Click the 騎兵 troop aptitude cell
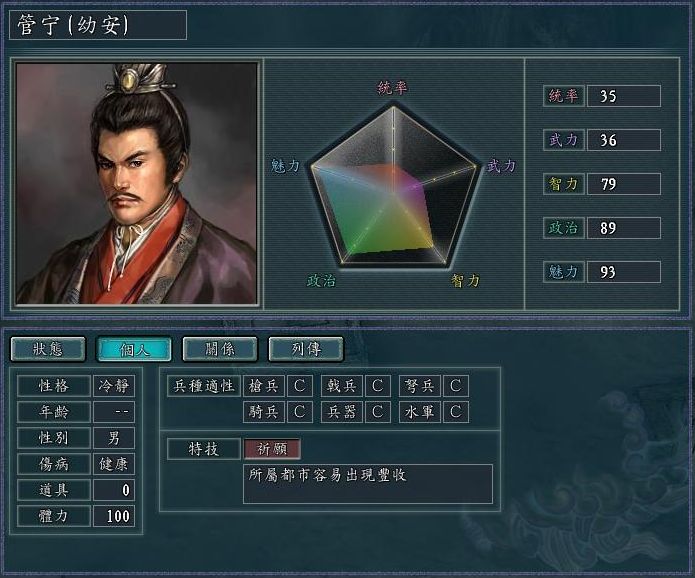The height and width of the screenshot is (578, 695). click(x=263, y=412)
